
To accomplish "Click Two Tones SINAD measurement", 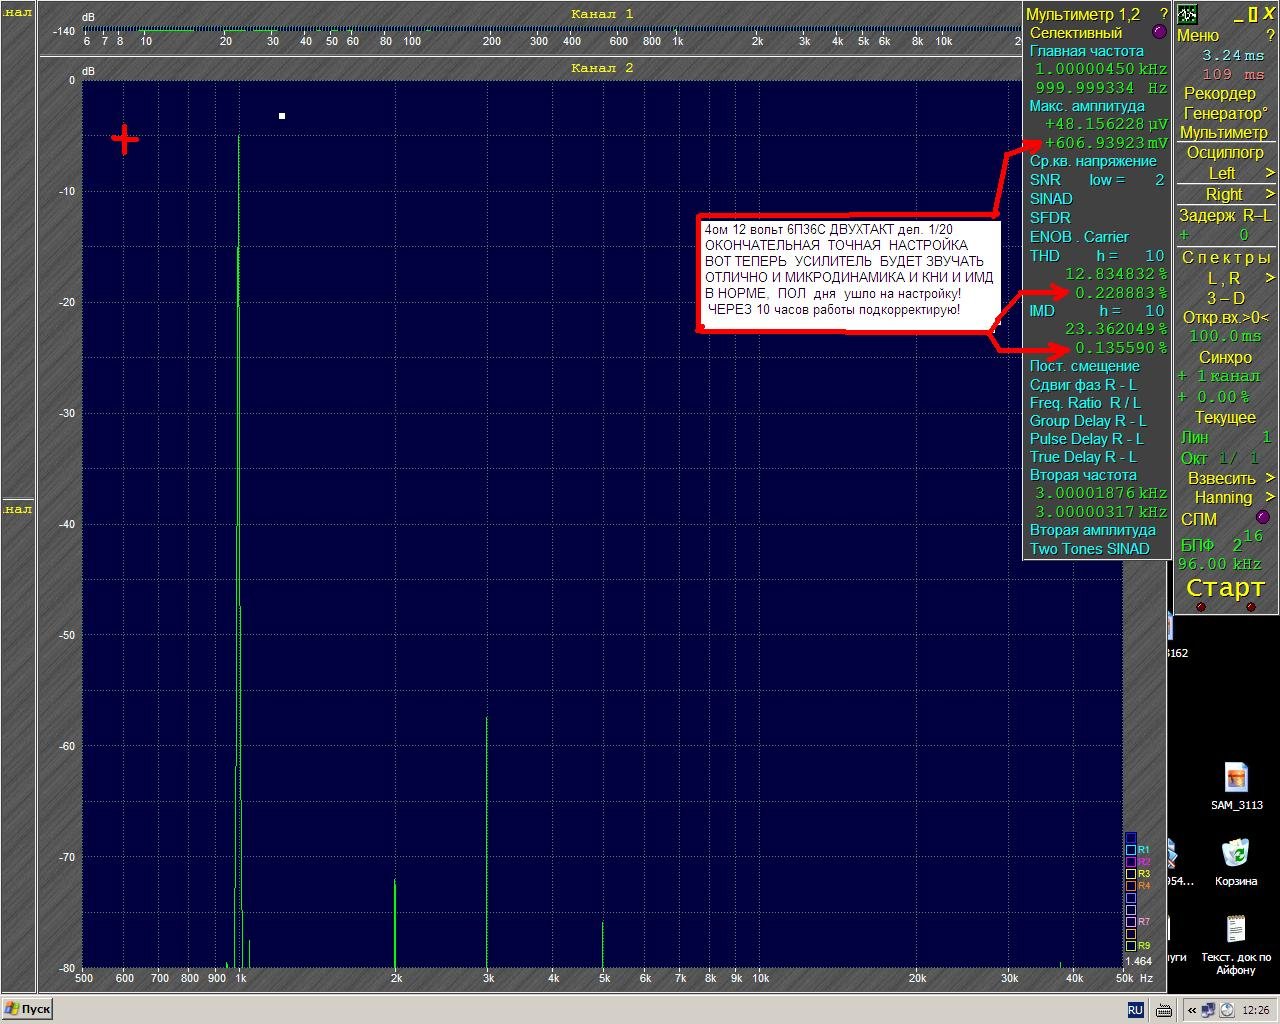I will [x=1089, y=548].
